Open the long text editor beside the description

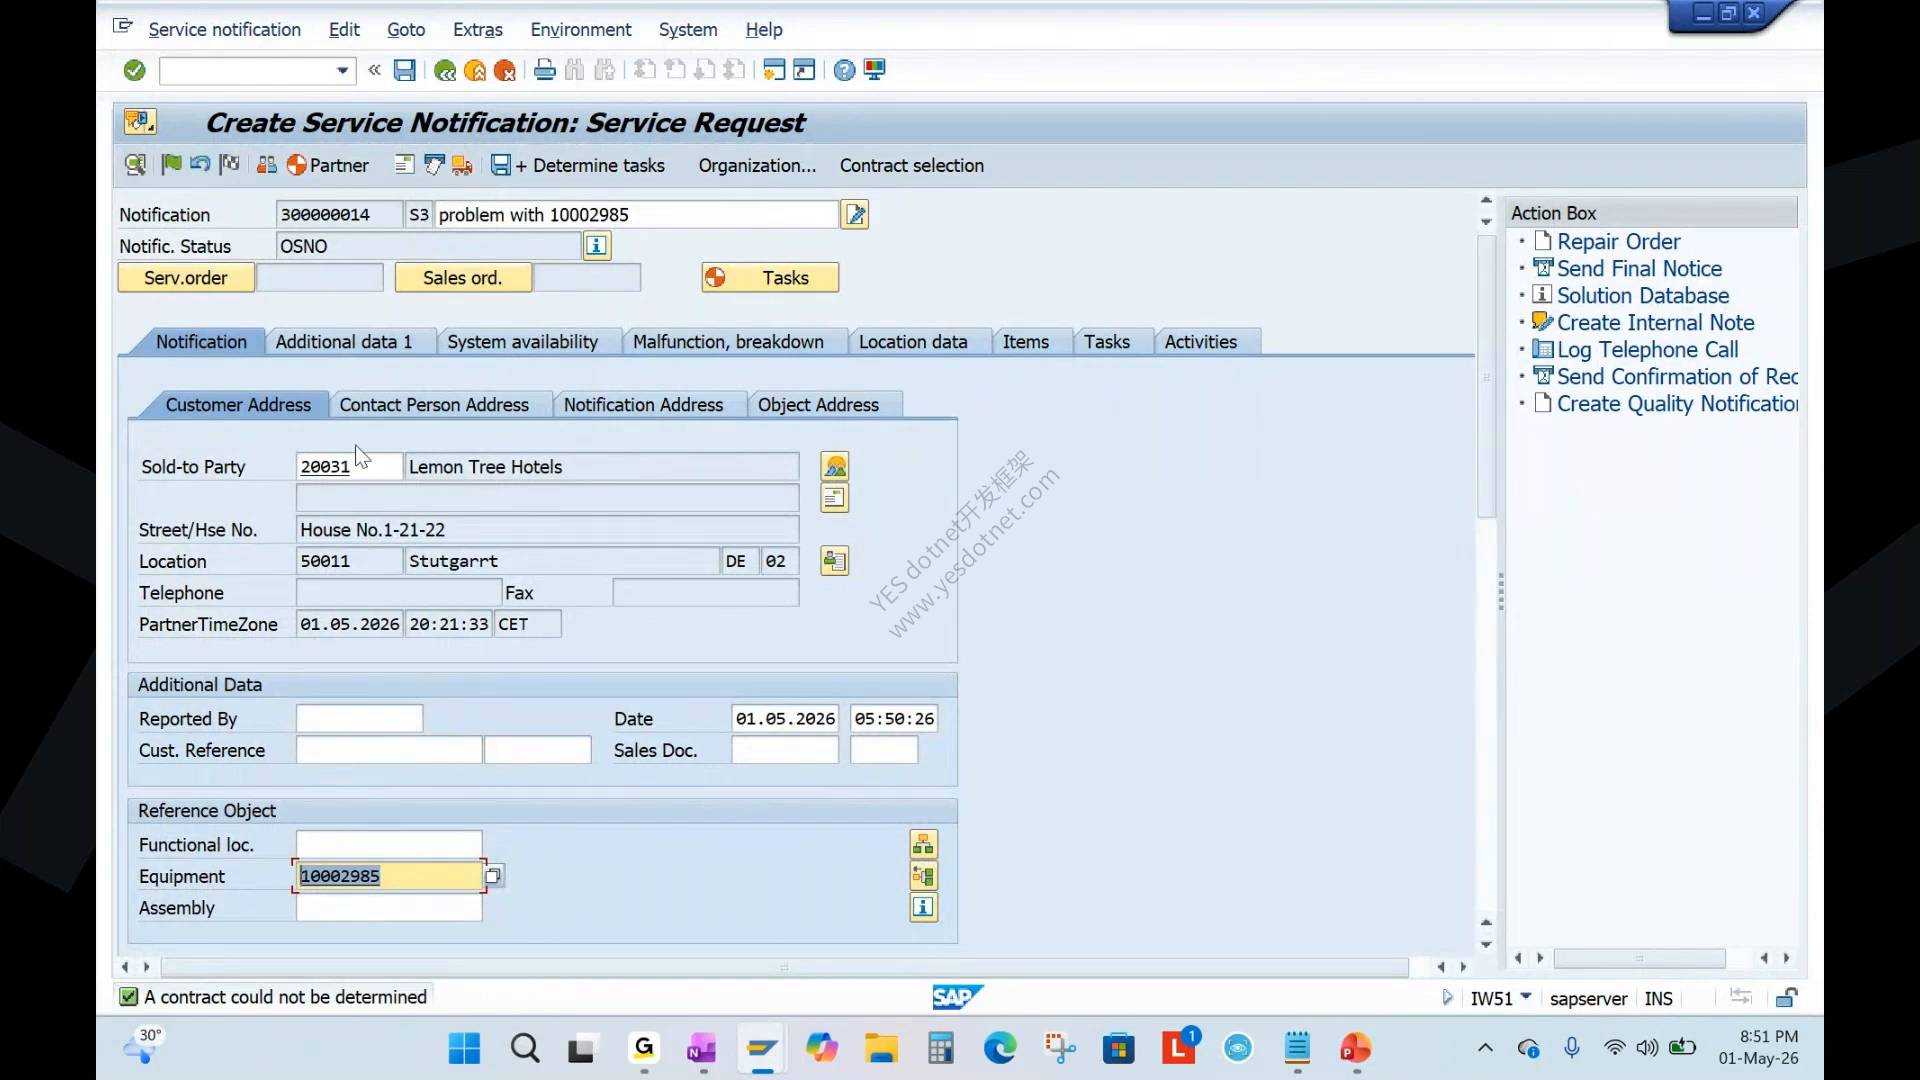click(855, 214)
